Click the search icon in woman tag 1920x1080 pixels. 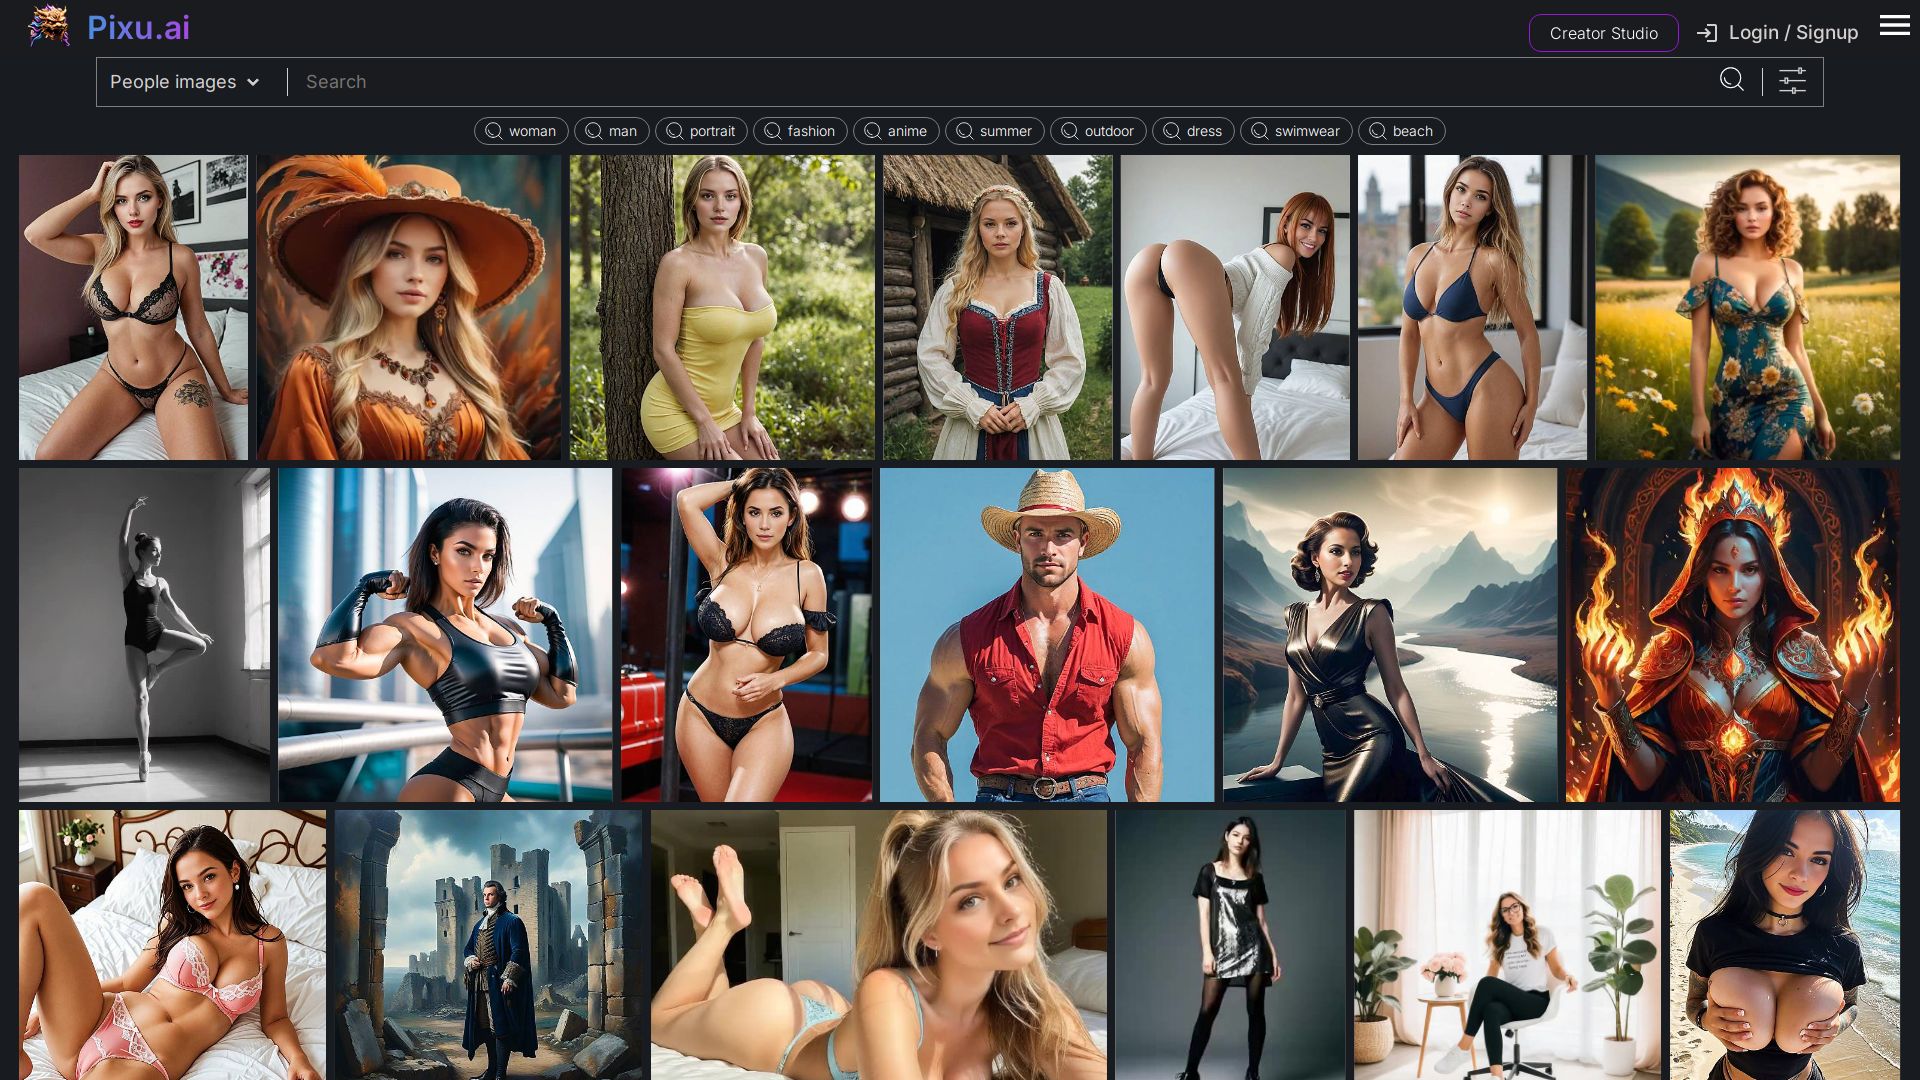pos(493,131)
